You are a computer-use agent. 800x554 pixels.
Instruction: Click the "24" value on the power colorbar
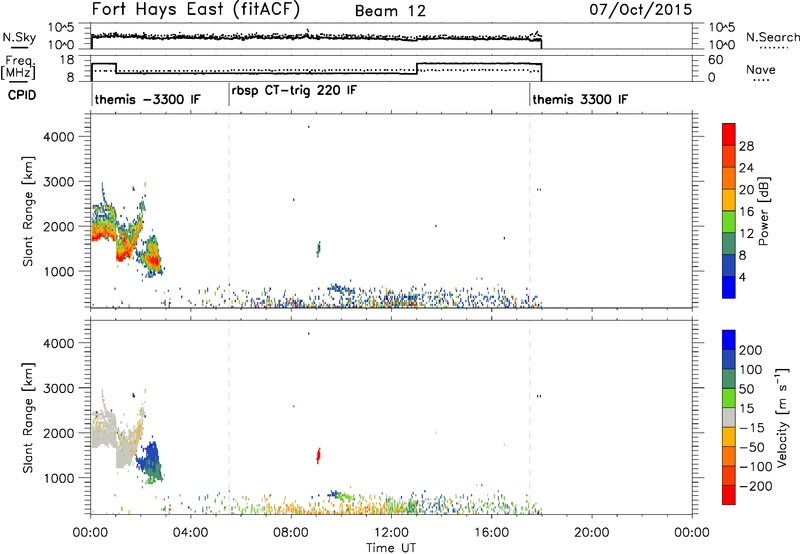[x=746, y=168]
